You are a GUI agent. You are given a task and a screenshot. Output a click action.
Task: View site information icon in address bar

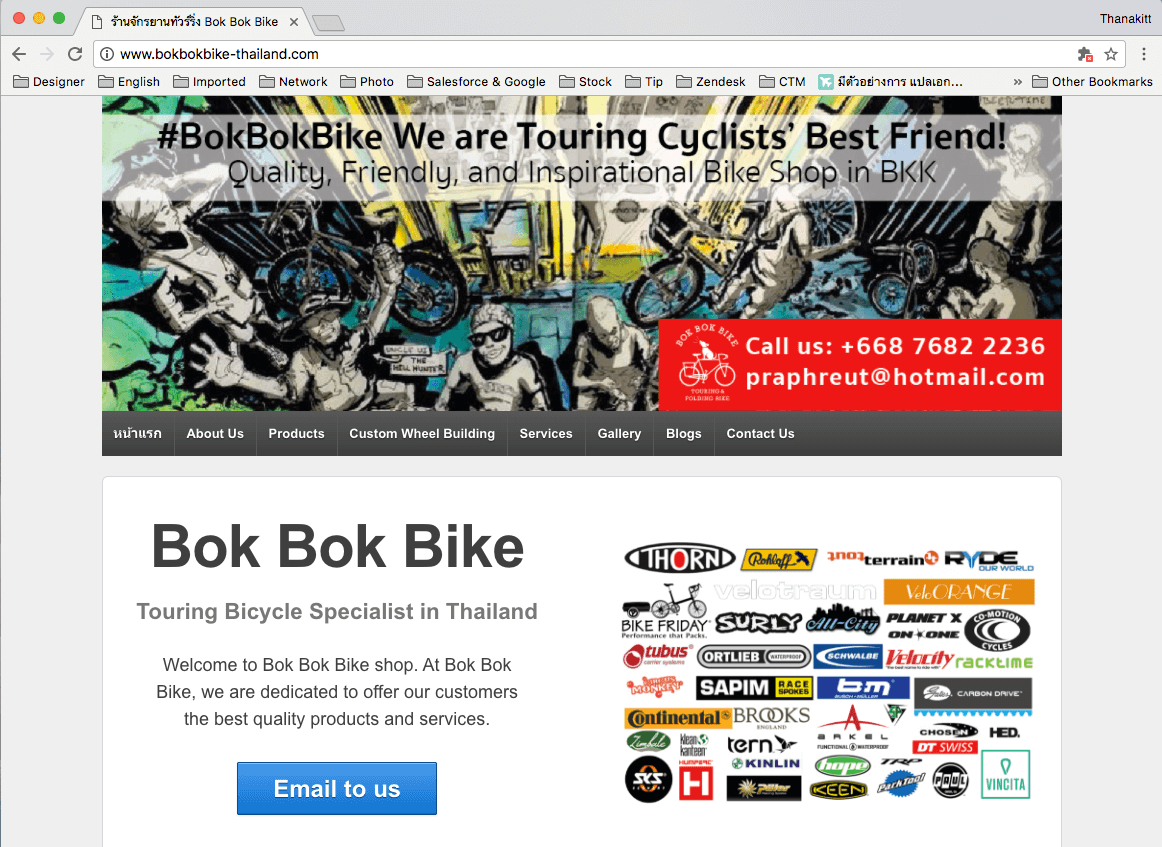[x=107, y=54]
